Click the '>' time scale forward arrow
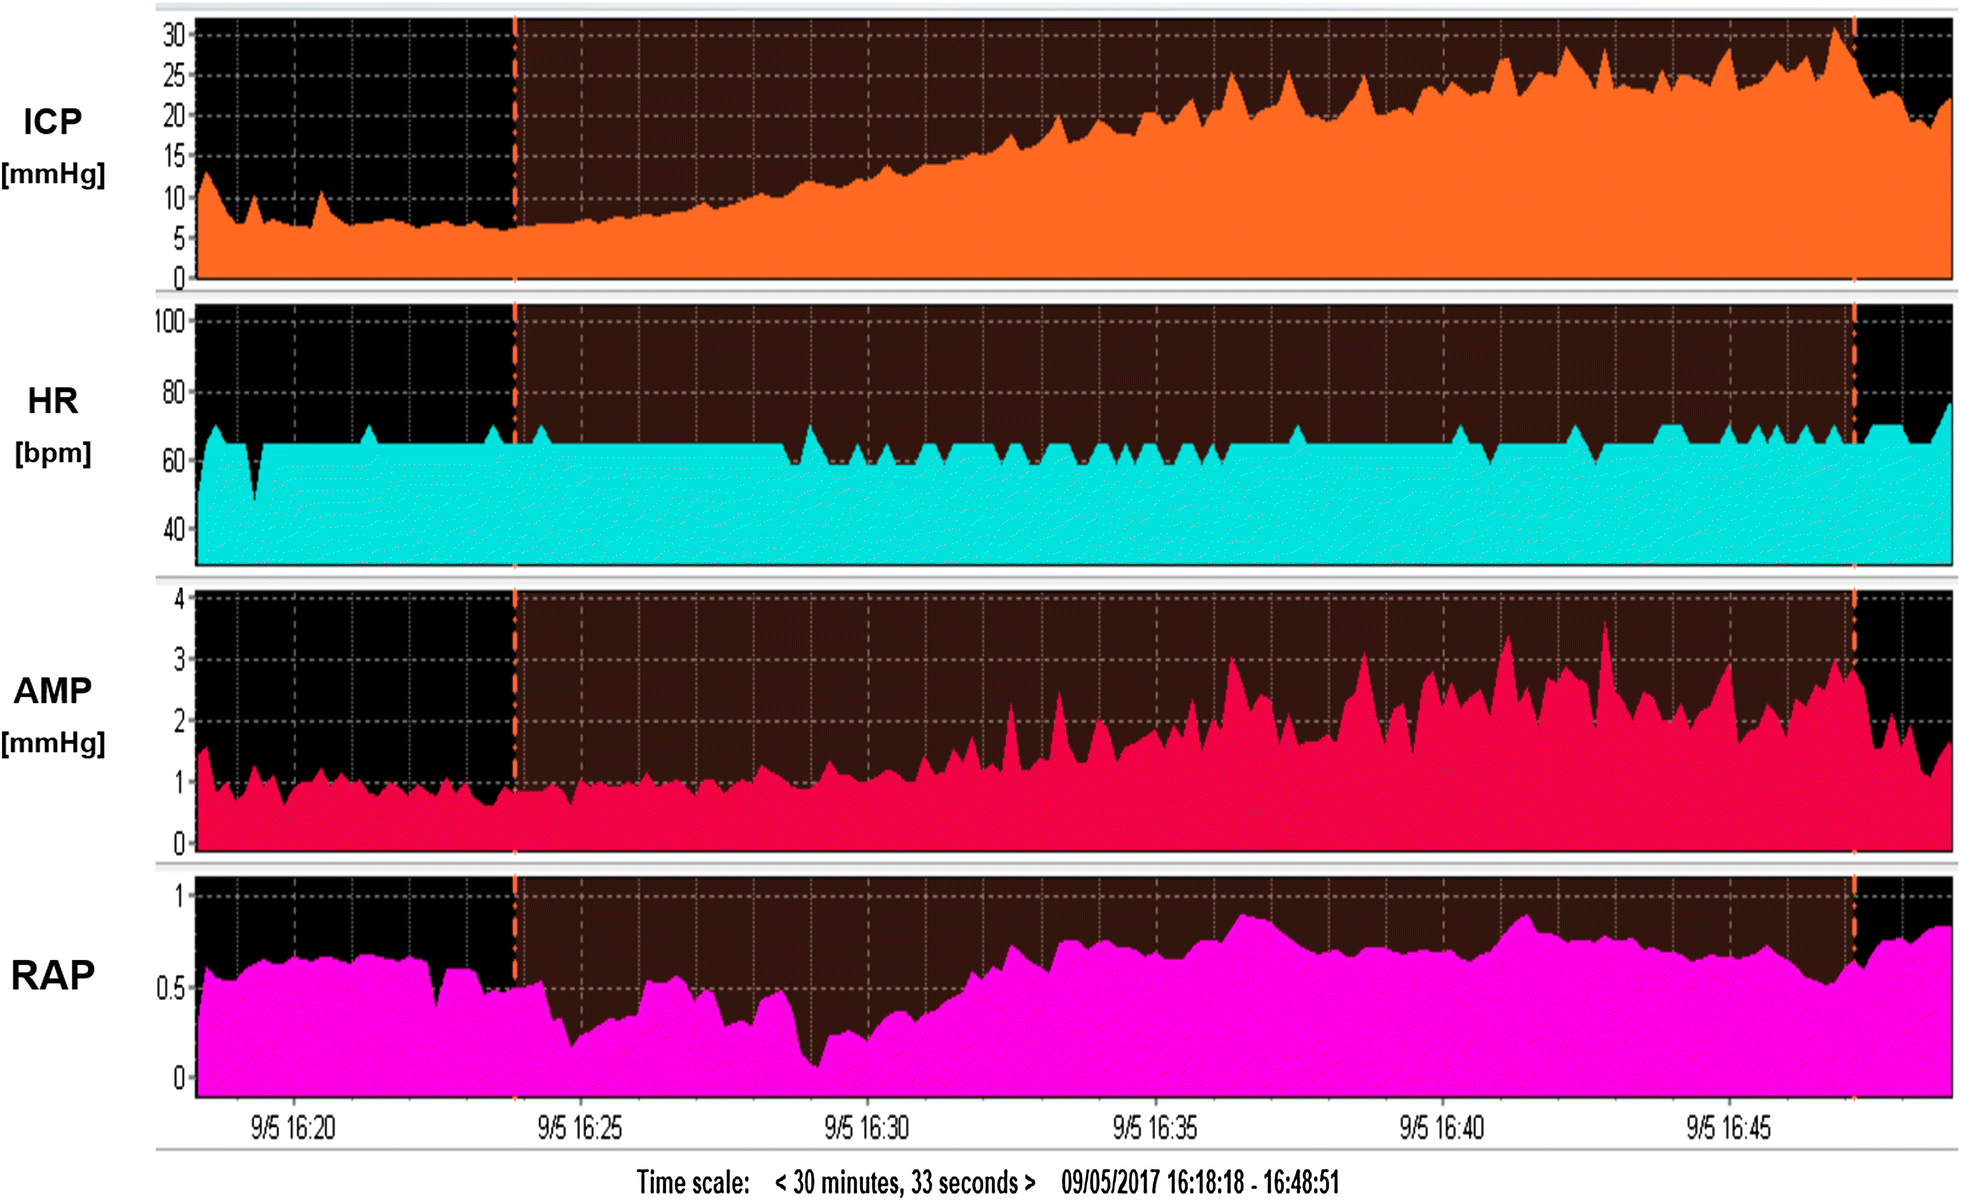Image resolution: width=1961 pixels, height=1201 pixels. [x=1029, y=1183]
